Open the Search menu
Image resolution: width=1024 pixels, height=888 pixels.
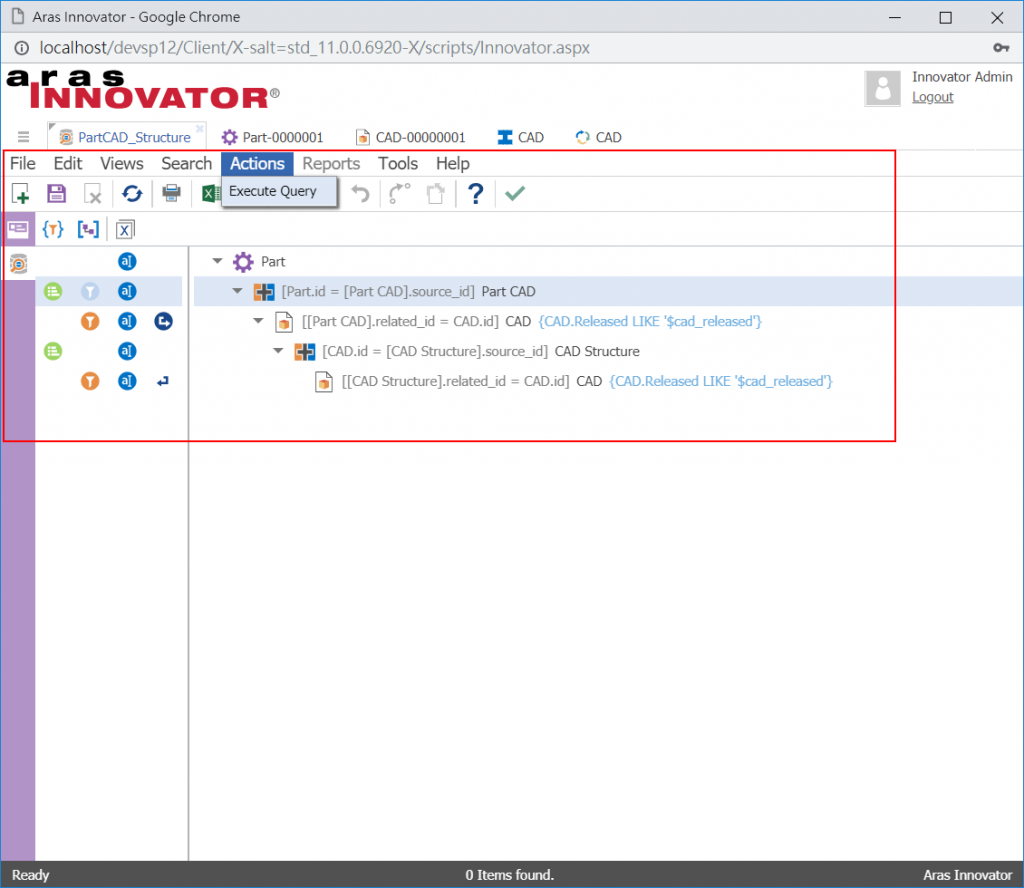pos(187,163)
